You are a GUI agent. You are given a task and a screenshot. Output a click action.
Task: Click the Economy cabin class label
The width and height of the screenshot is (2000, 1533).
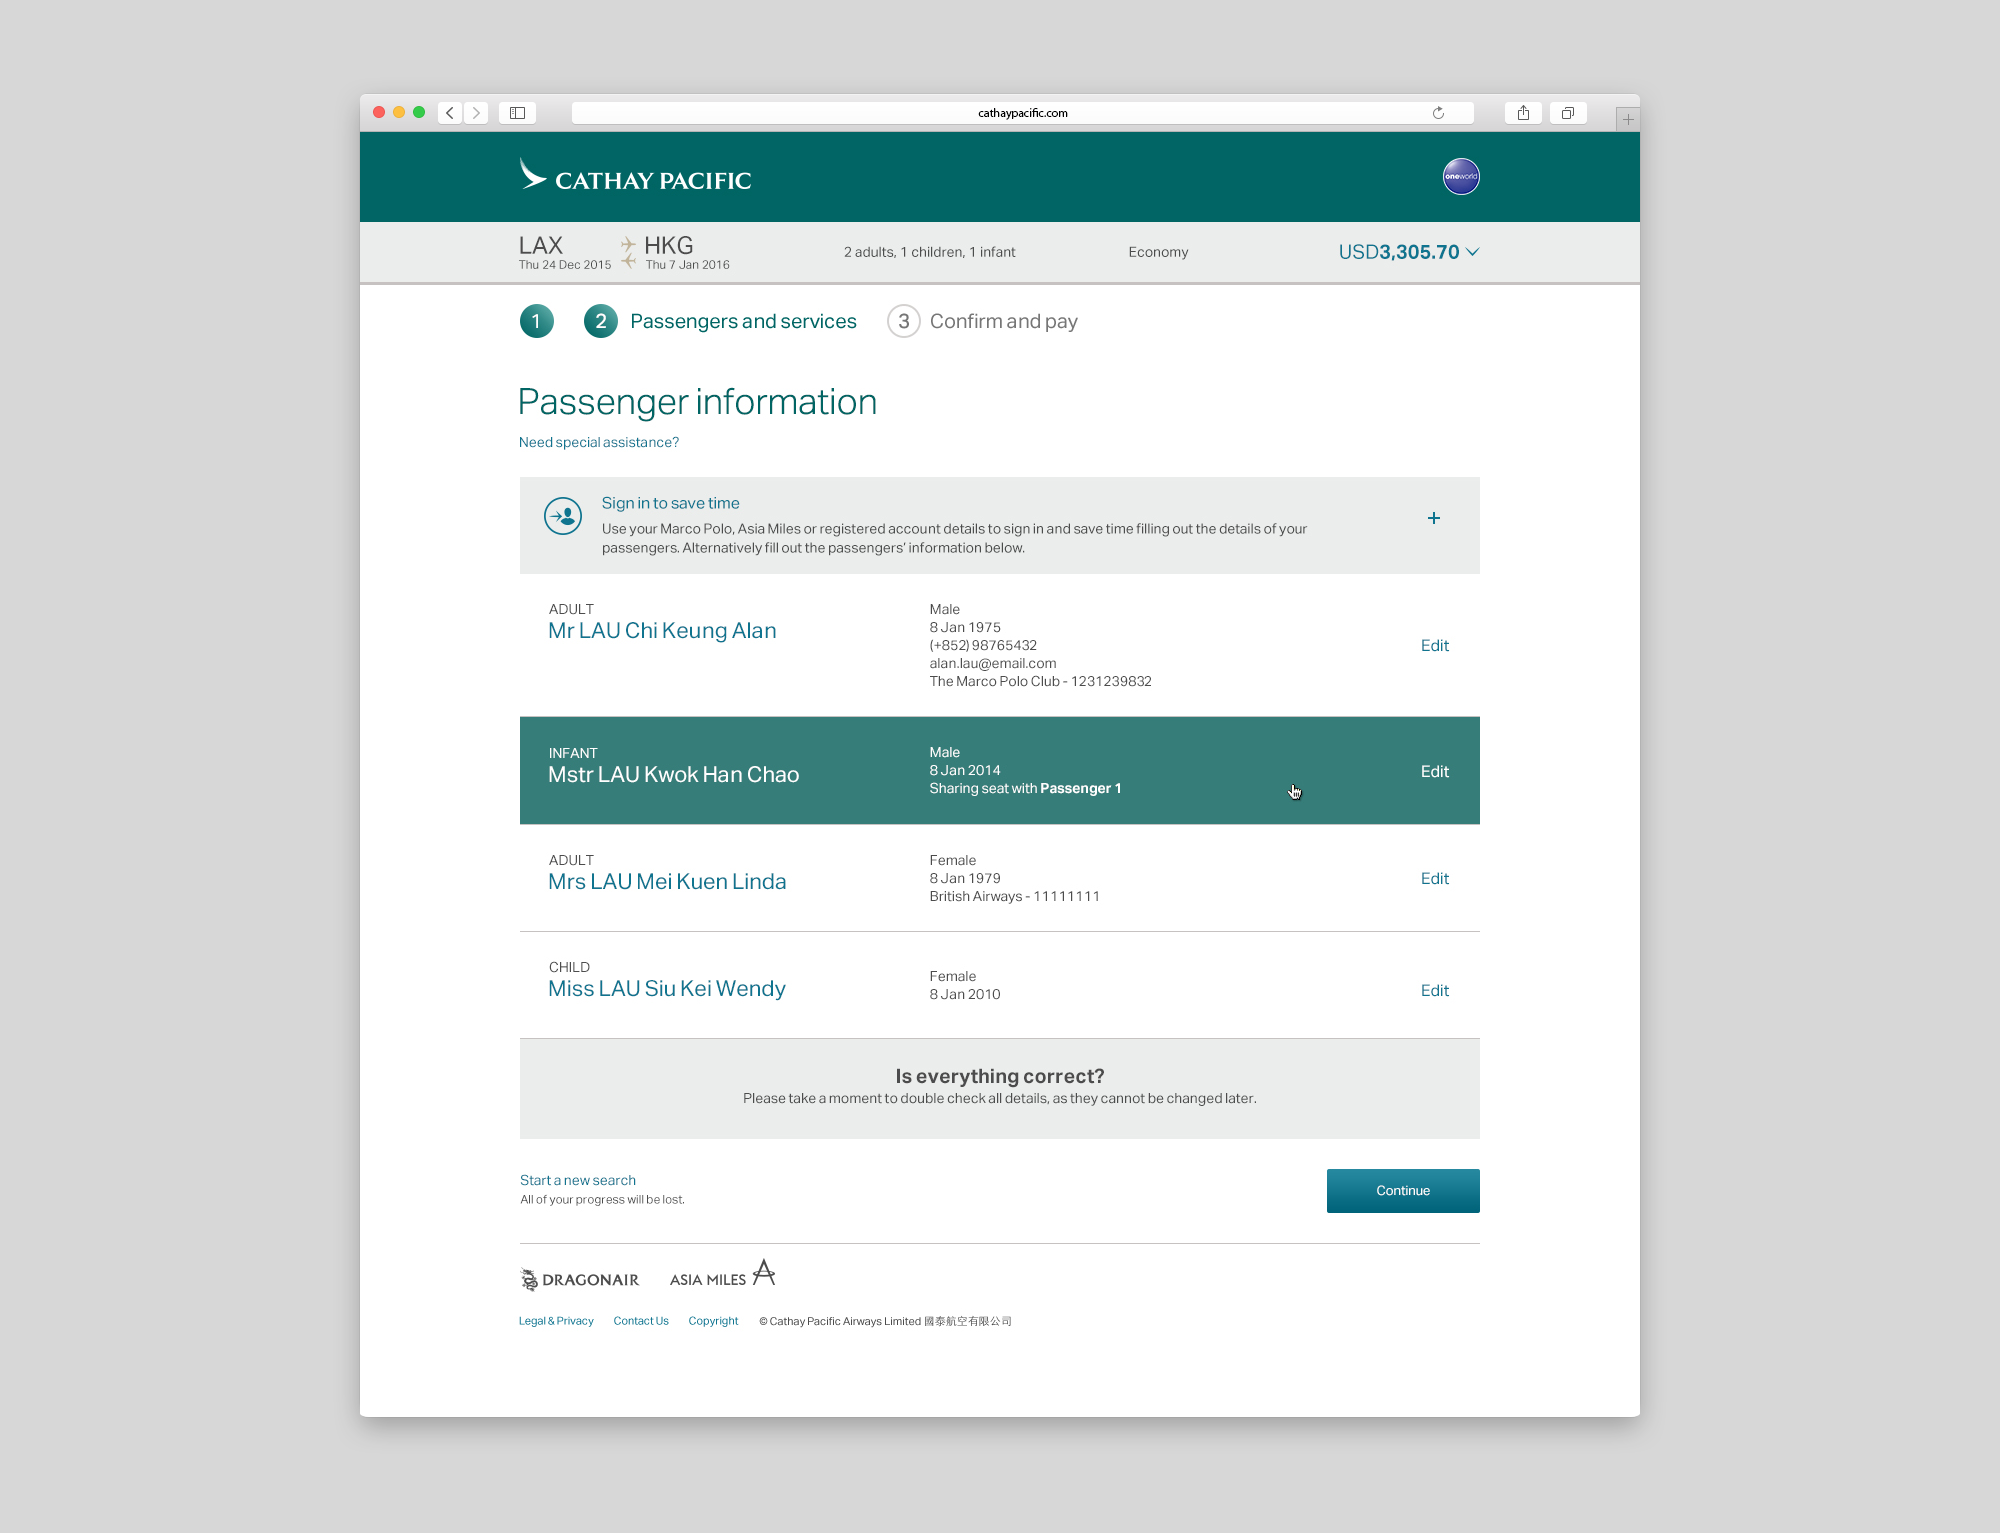[1158, 252]
